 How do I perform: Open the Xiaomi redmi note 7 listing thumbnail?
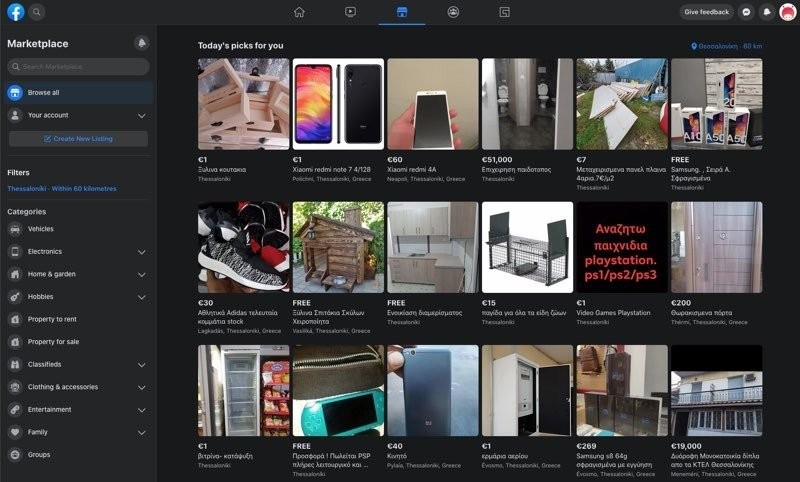click(x=338, y=104)
